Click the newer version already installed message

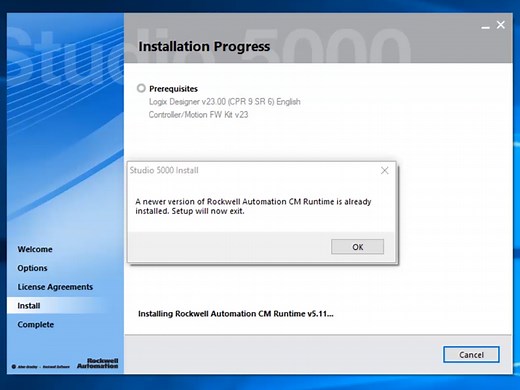click(253, 206)
